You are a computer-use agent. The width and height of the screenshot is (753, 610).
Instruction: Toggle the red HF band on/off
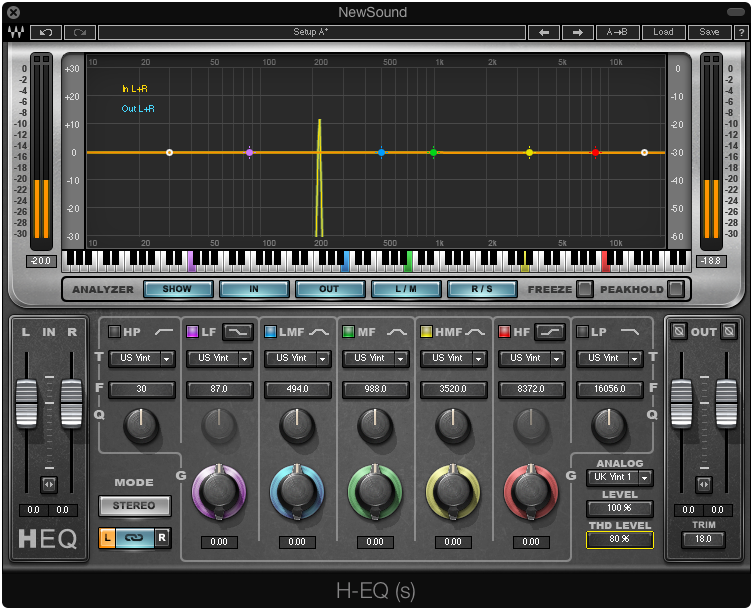(x=504, y=331)
